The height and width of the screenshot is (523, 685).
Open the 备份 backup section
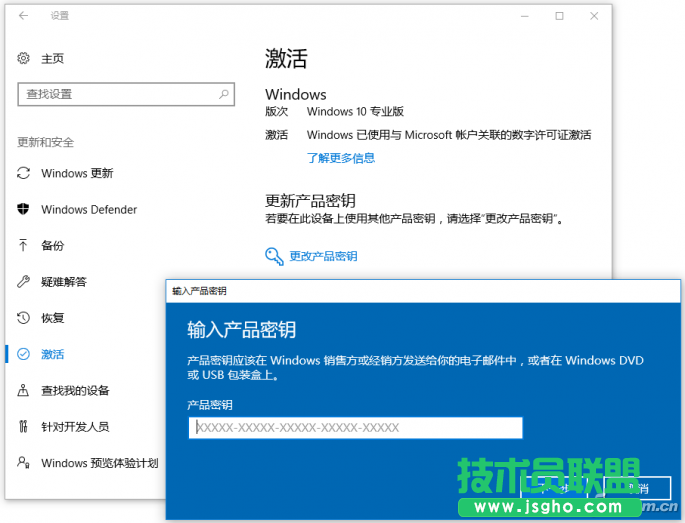click(52, 246)
